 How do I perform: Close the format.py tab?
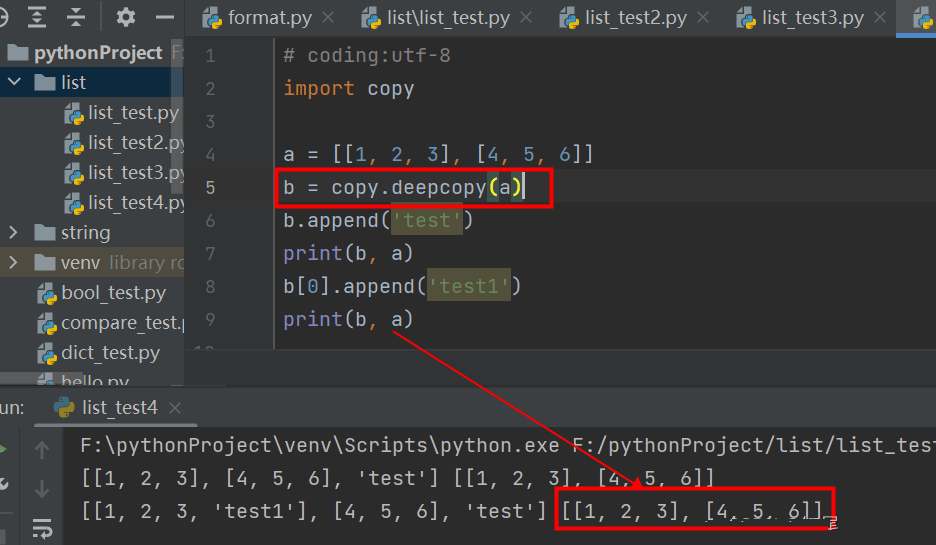tap(328, 18)
